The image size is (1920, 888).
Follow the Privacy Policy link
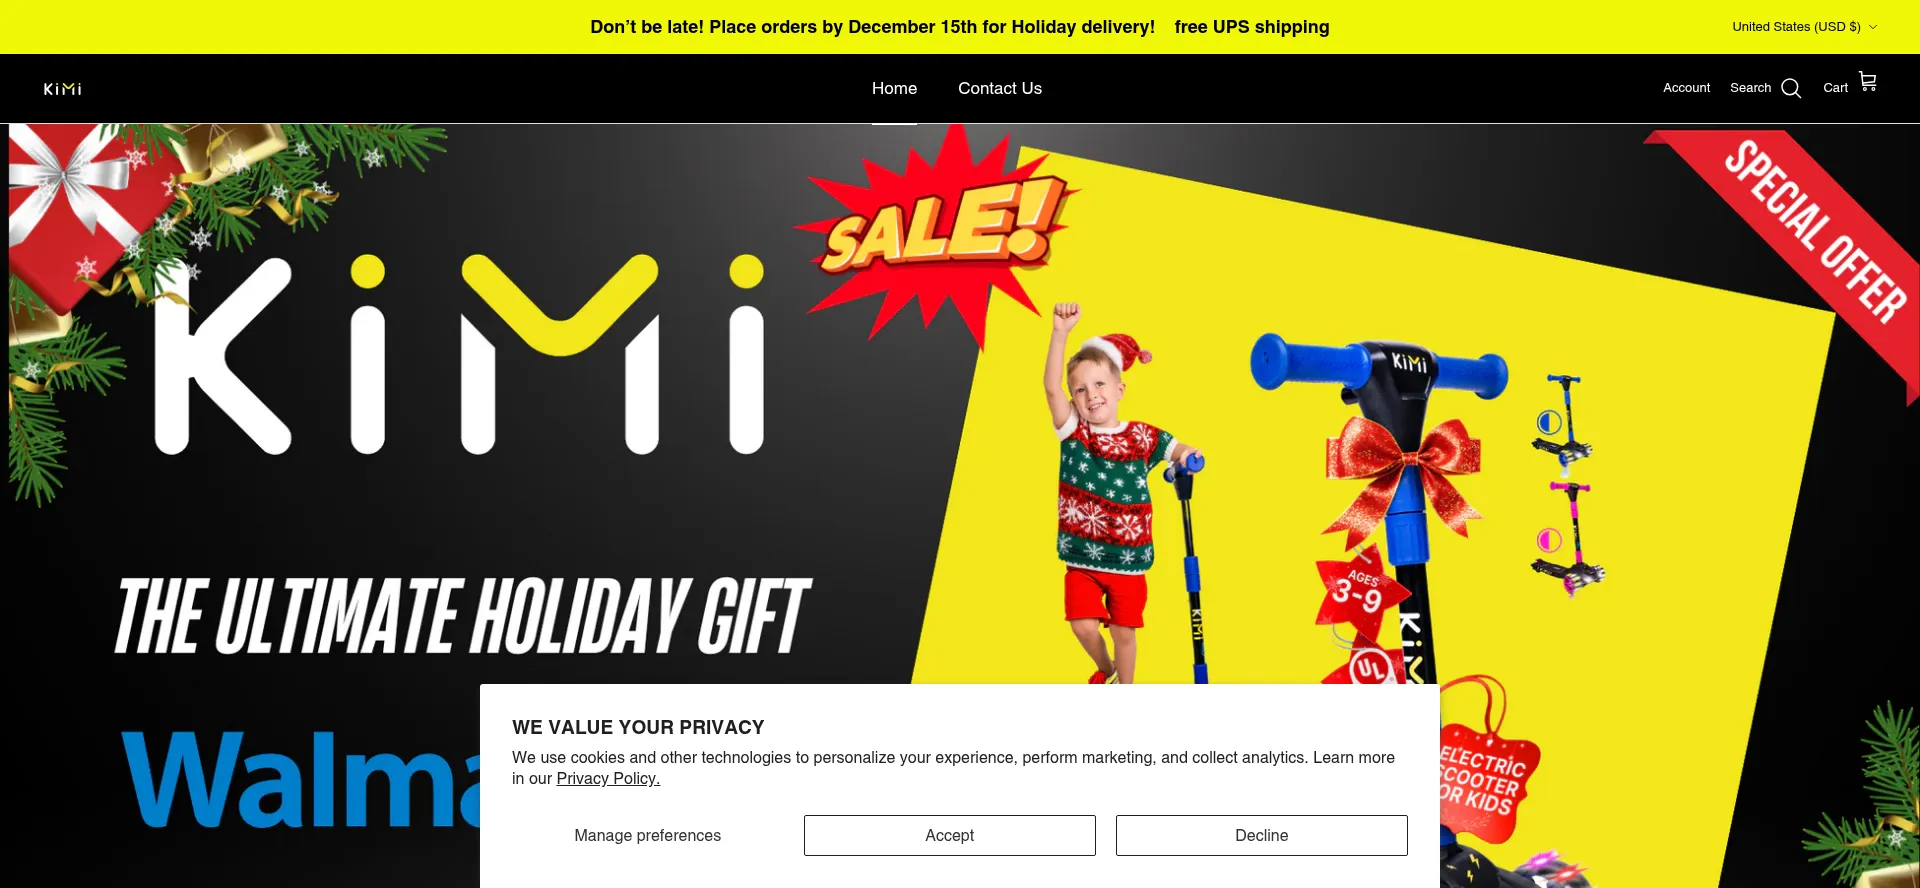608,779
